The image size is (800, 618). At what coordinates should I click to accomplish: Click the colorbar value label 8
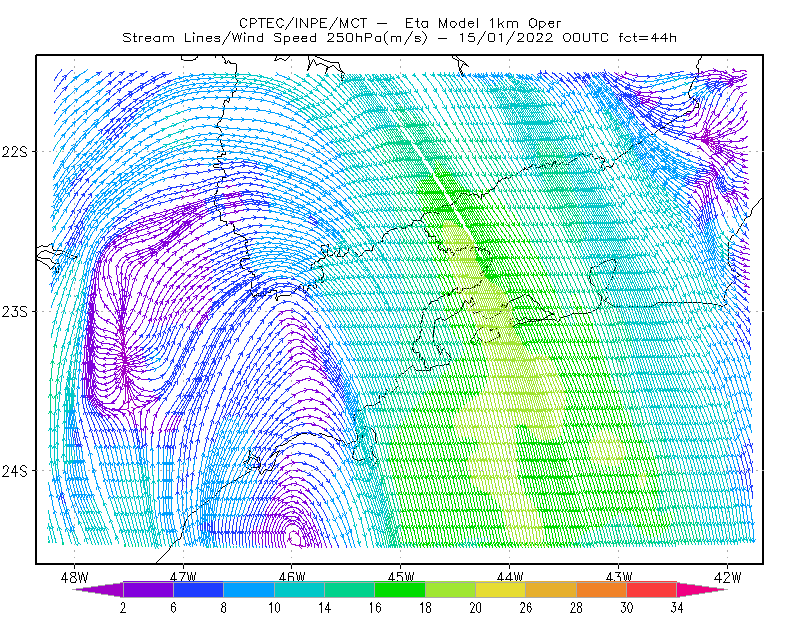[x=223, y=608]
